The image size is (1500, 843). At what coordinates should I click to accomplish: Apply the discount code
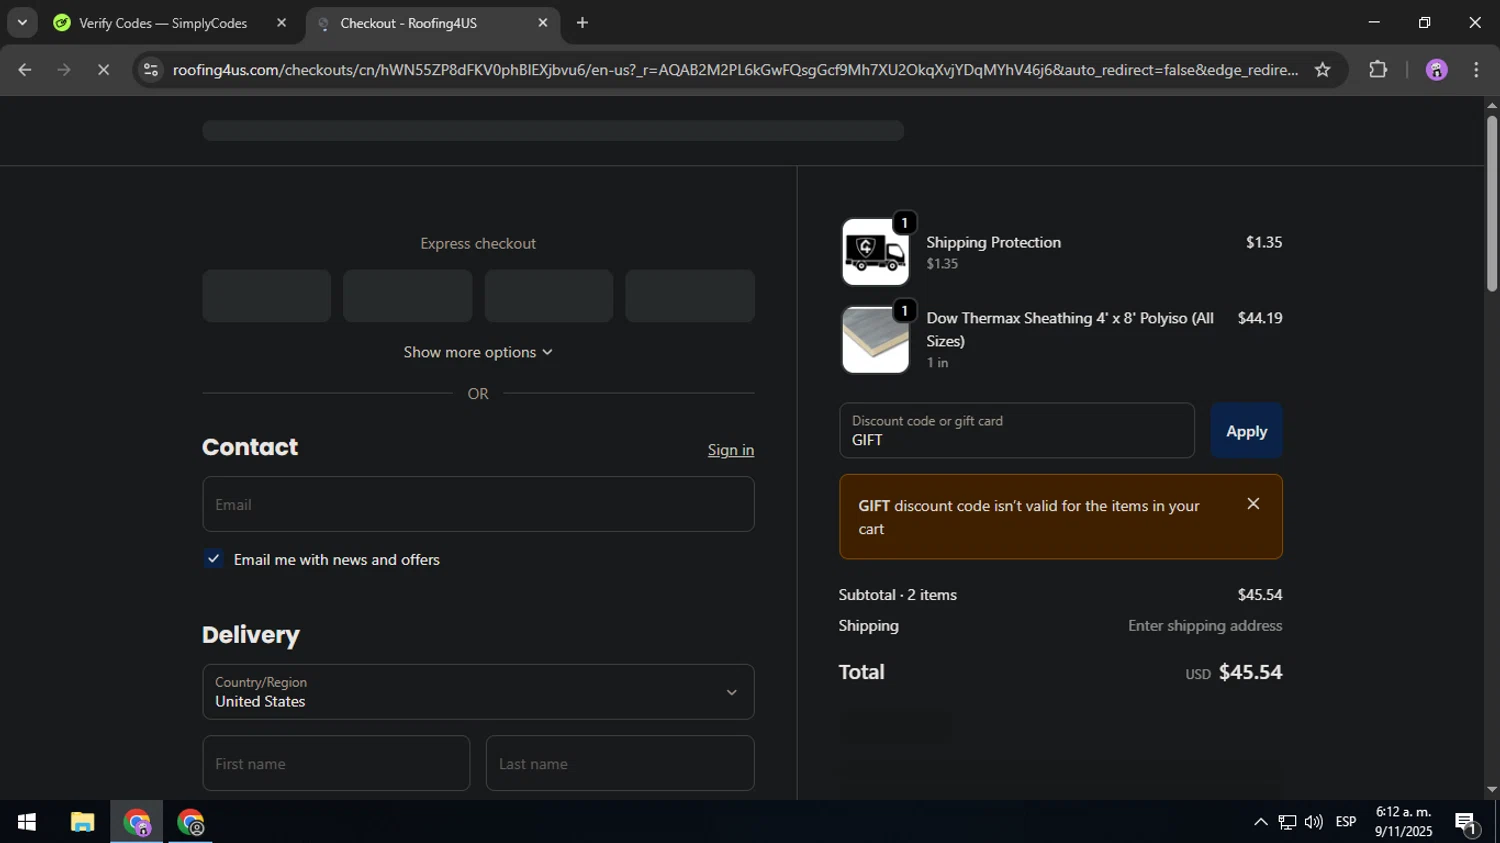point(1246,431)
